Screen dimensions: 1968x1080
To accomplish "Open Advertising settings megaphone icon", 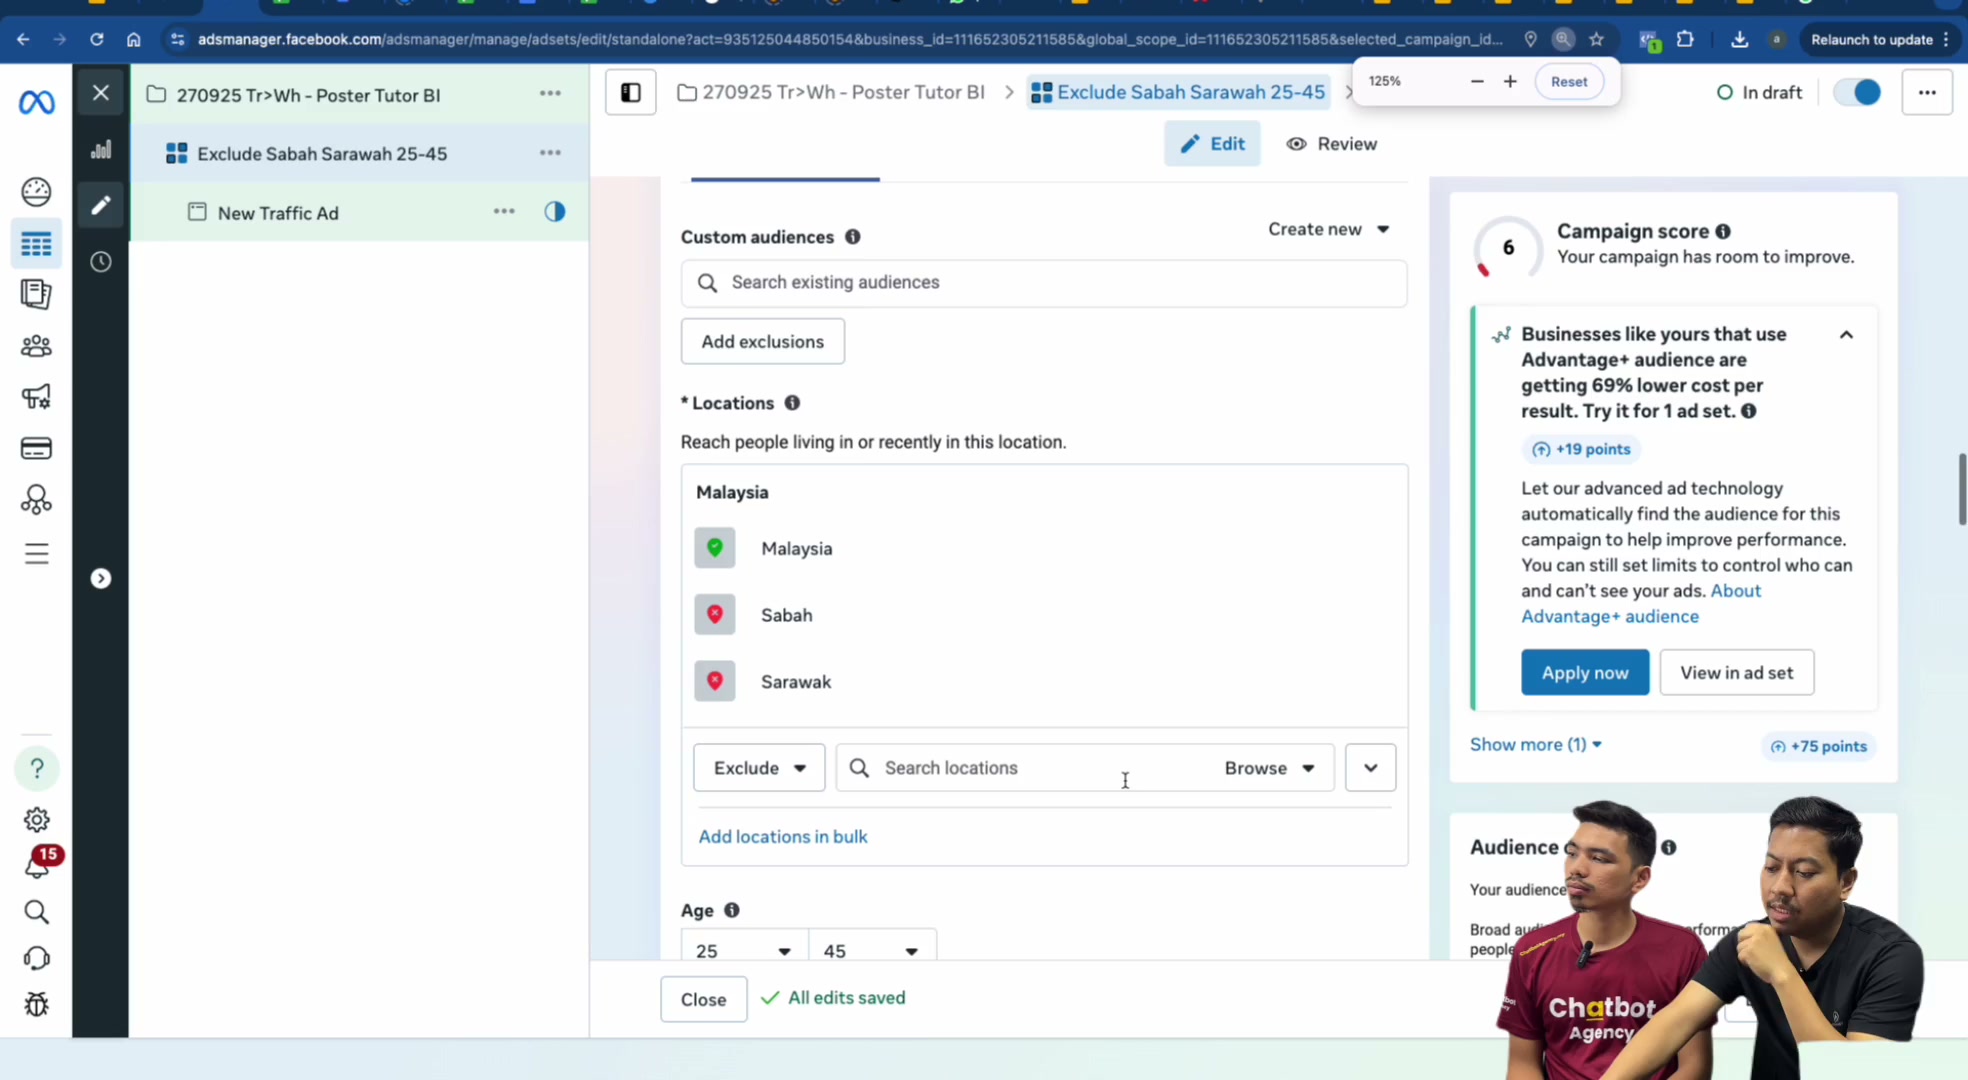I will [36, 397].
